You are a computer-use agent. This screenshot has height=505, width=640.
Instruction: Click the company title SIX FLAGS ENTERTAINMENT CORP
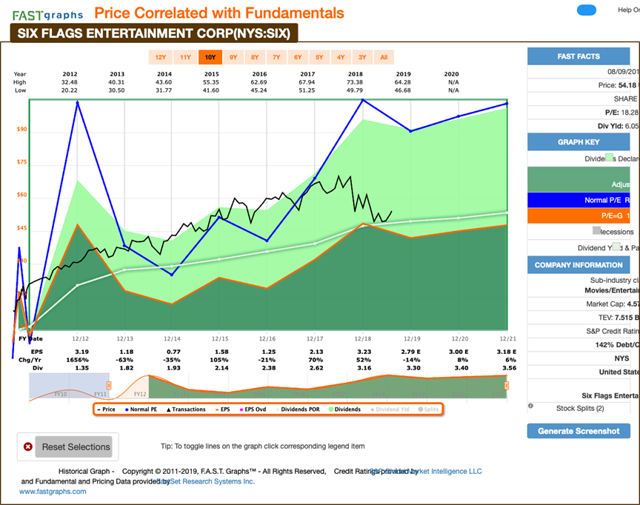coord(153,33)
